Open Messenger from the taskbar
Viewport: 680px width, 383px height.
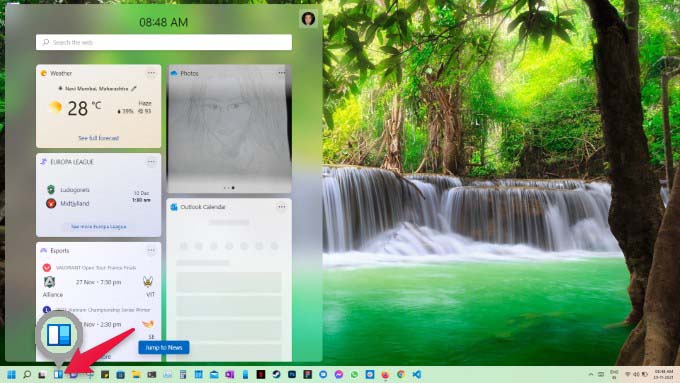339,374
